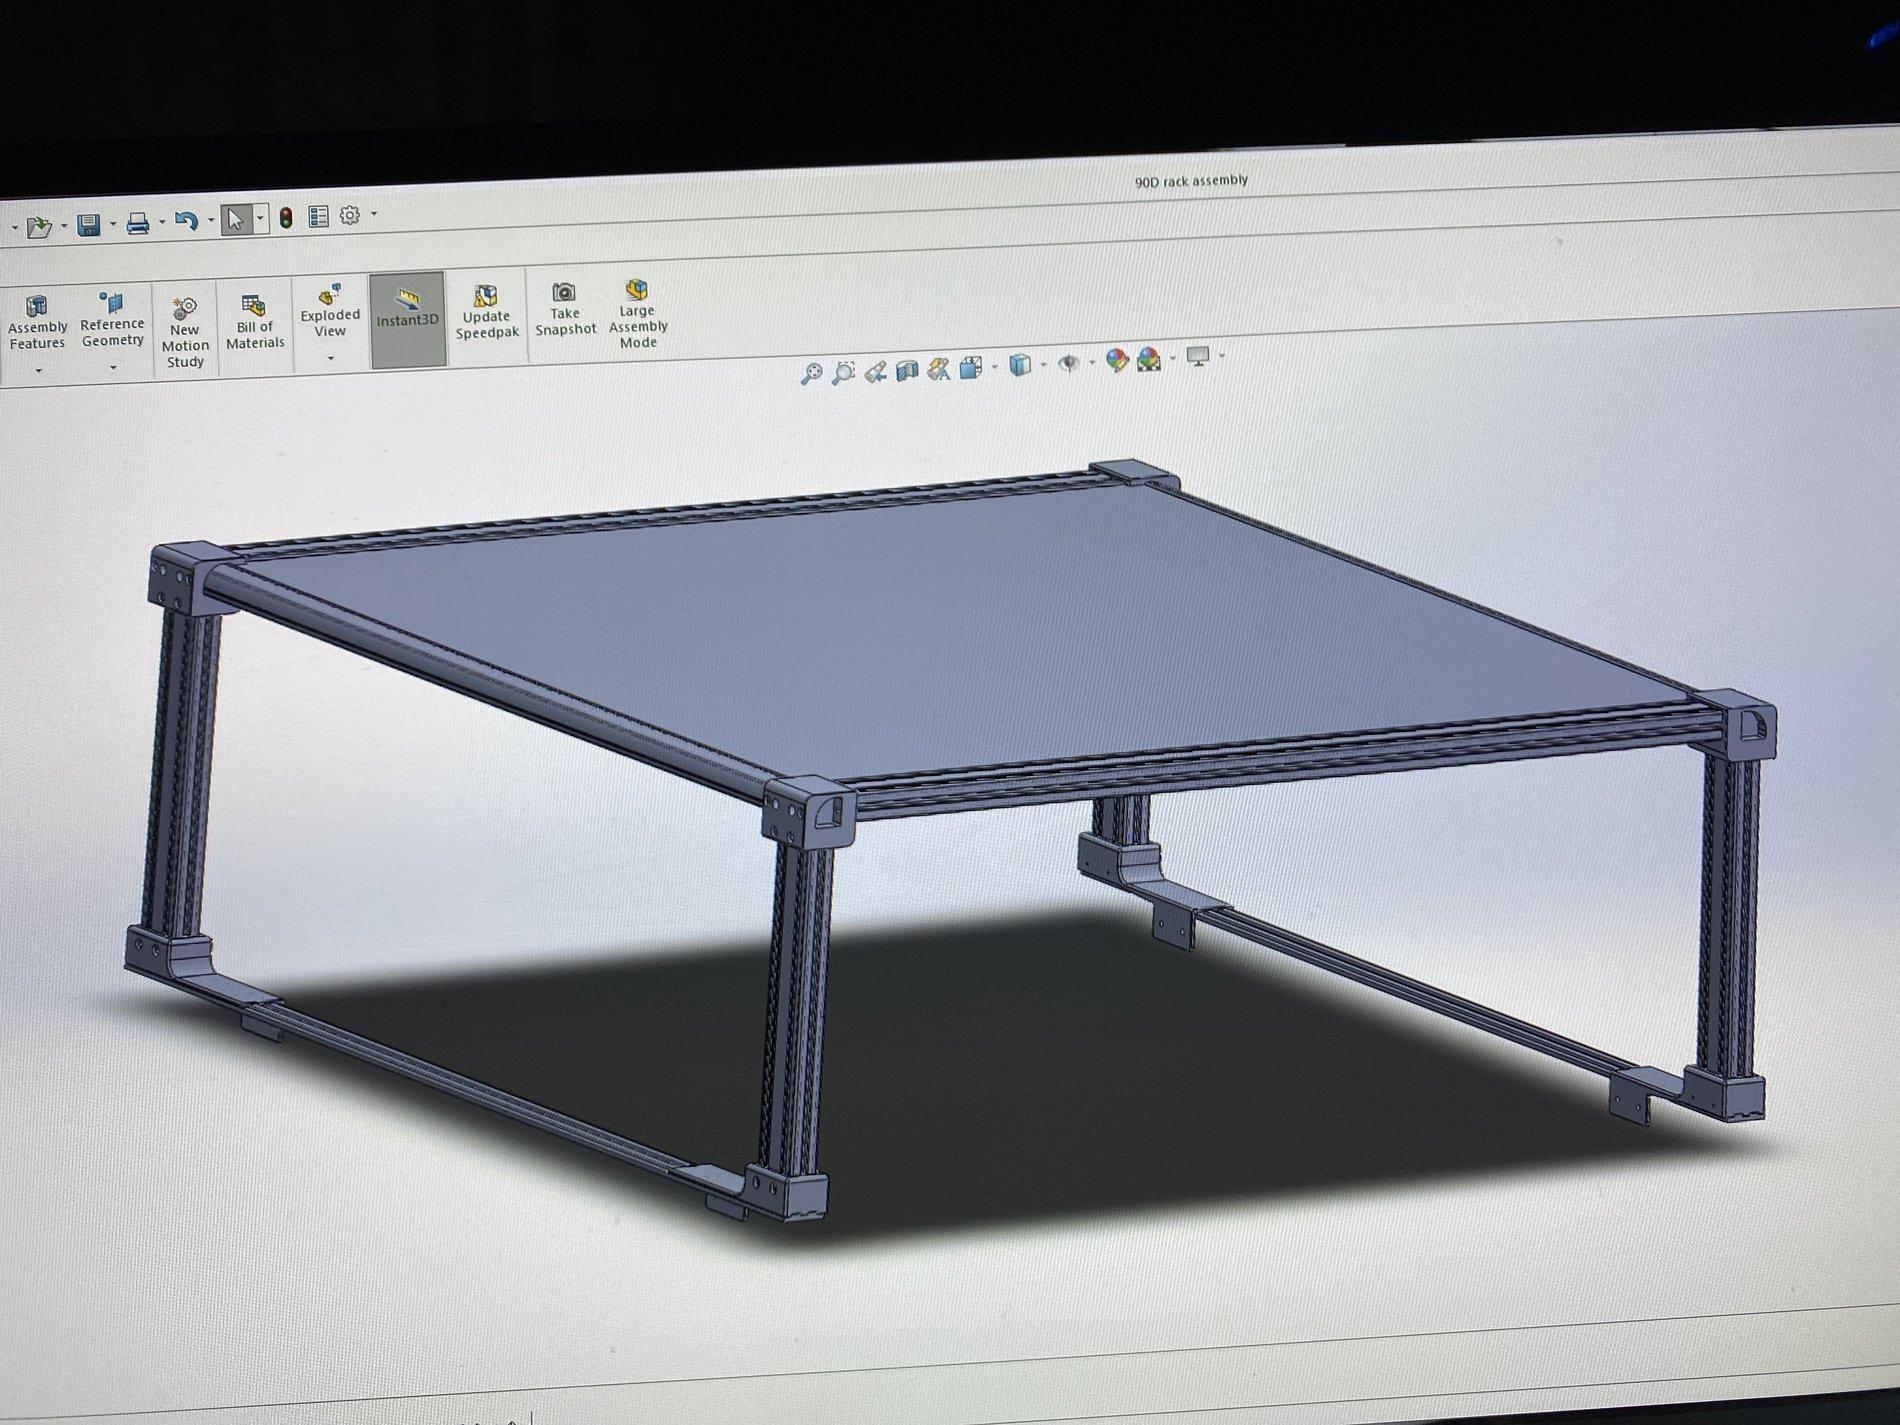Viewport: 1900px width, 1425px height.
Task: Click Zoom to Fit icon
Action: point(812,374)
